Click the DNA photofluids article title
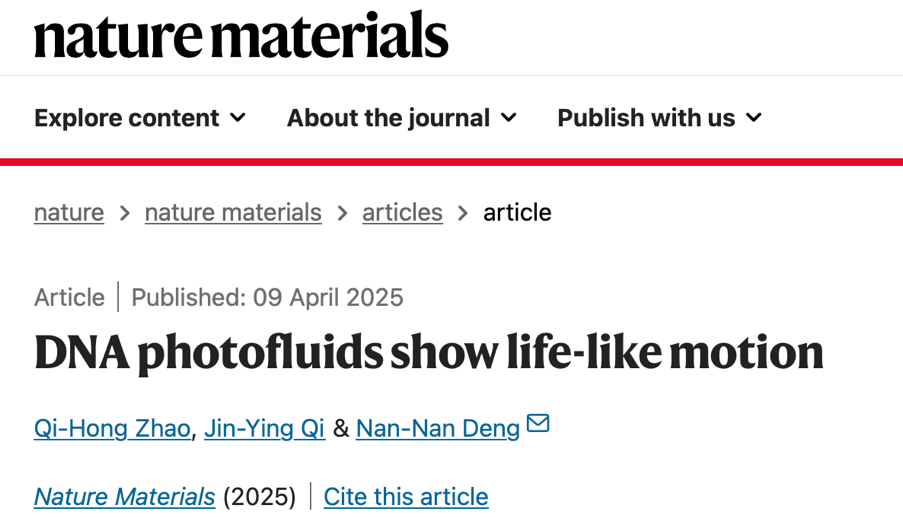Image resolution: width=903 pixels, height=528 pixels. (x=428, y=352)
